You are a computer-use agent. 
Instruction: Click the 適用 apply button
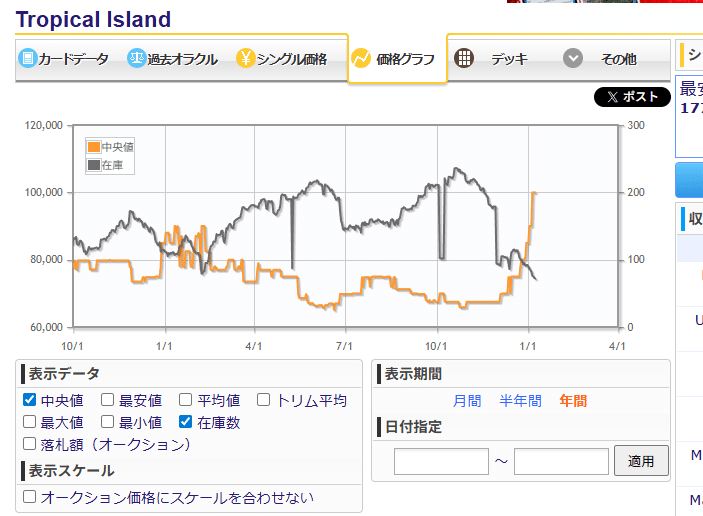pos(641,460)
